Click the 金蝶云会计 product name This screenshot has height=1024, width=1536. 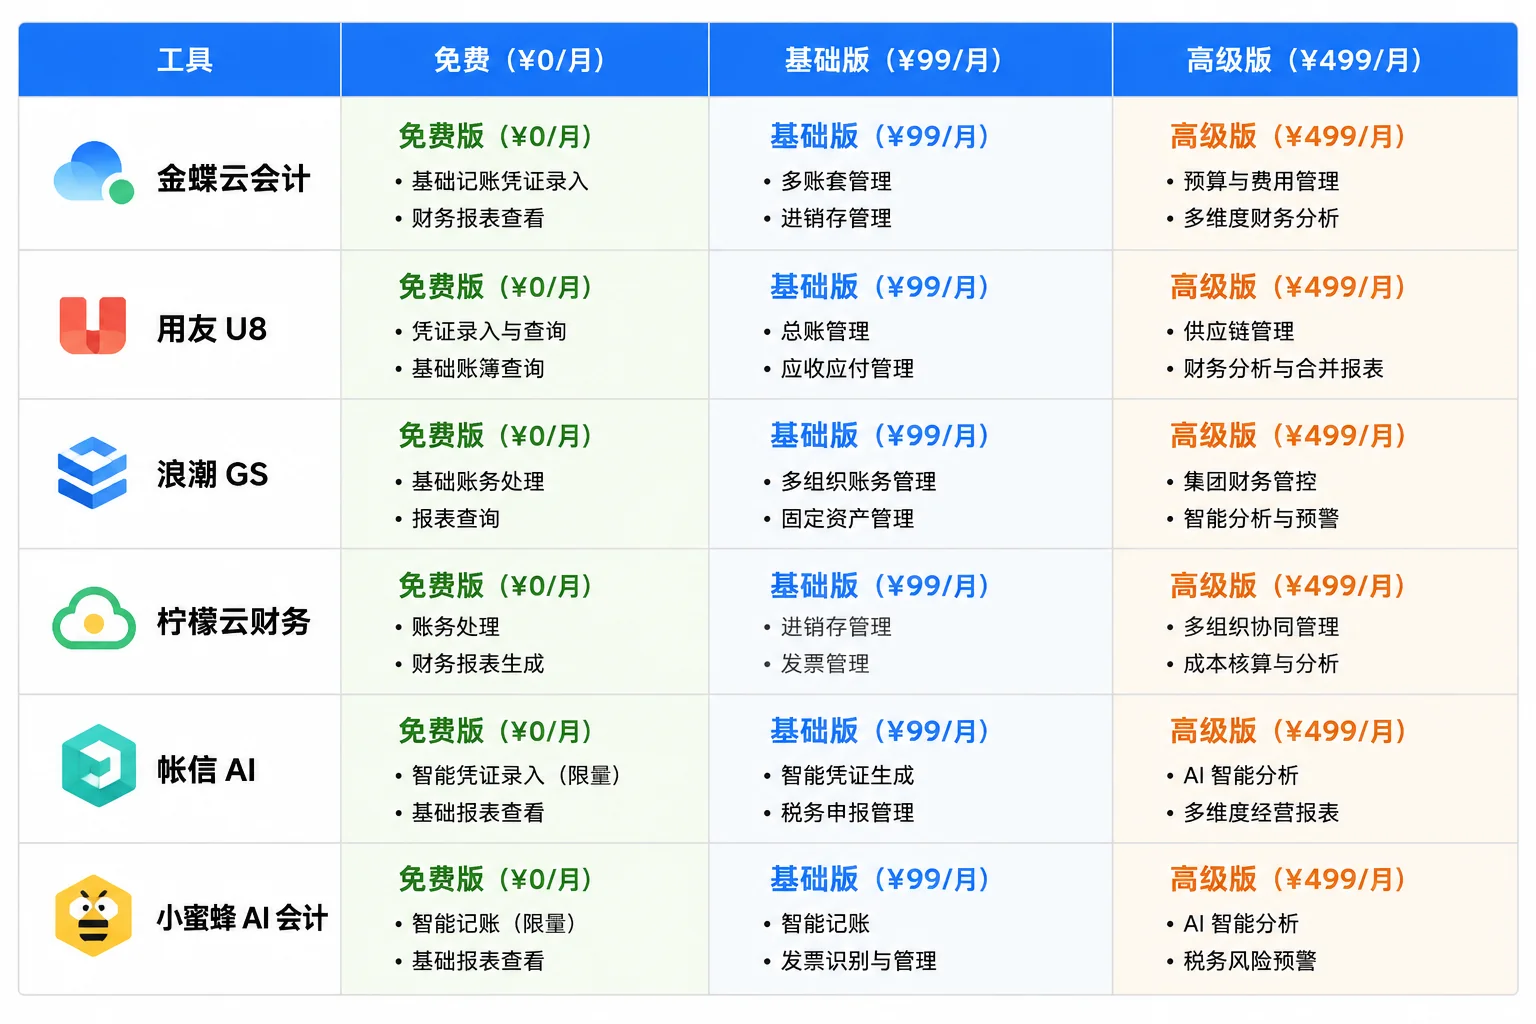[233, 179]
